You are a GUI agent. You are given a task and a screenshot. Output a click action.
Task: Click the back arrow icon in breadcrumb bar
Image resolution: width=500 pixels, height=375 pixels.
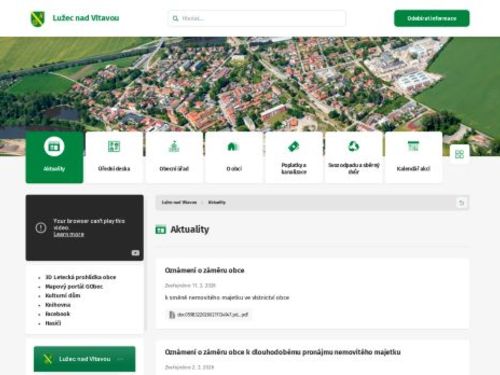click(x=462, y=203)
